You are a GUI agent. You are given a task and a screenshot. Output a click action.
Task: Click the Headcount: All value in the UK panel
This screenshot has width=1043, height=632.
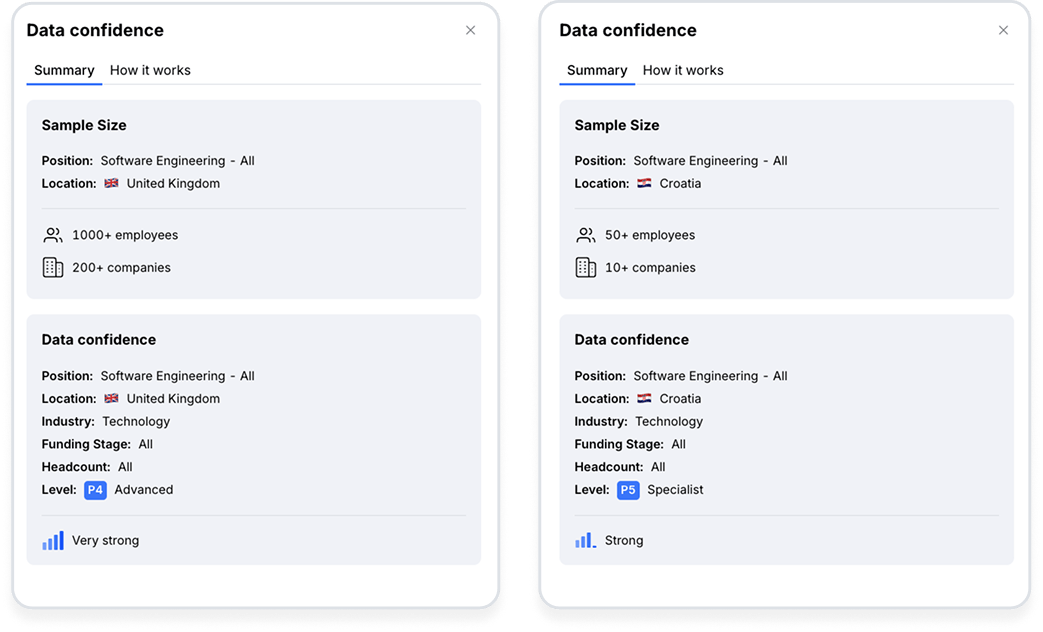pyautogui.click(x=124, y=466)
